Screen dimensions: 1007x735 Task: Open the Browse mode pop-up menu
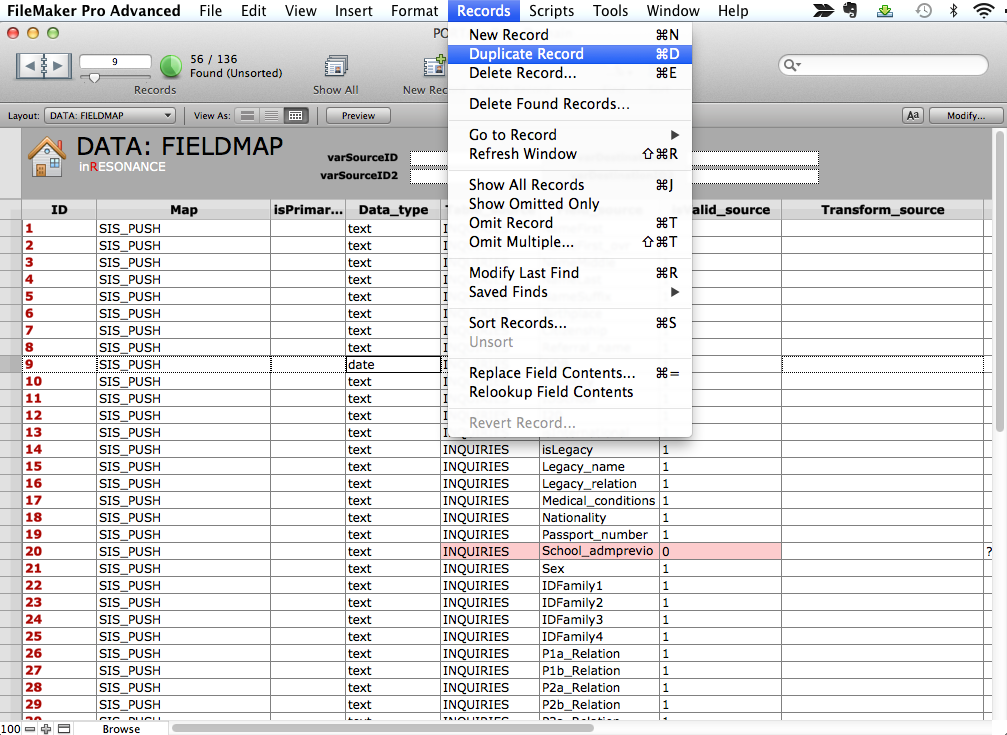click(x=121, y=729)
